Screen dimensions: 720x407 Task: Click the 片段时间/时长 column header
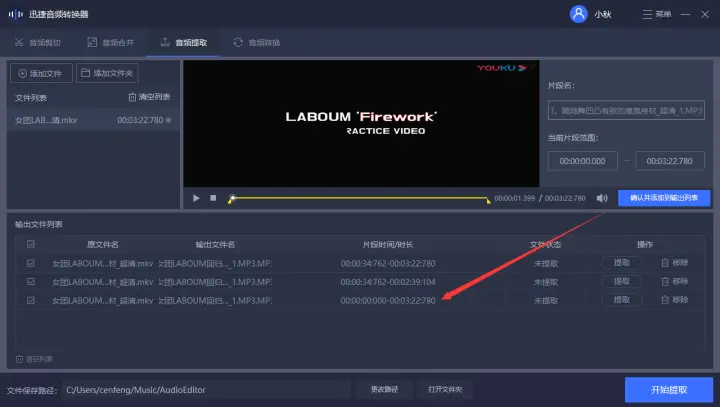click(x=388, y=244)
